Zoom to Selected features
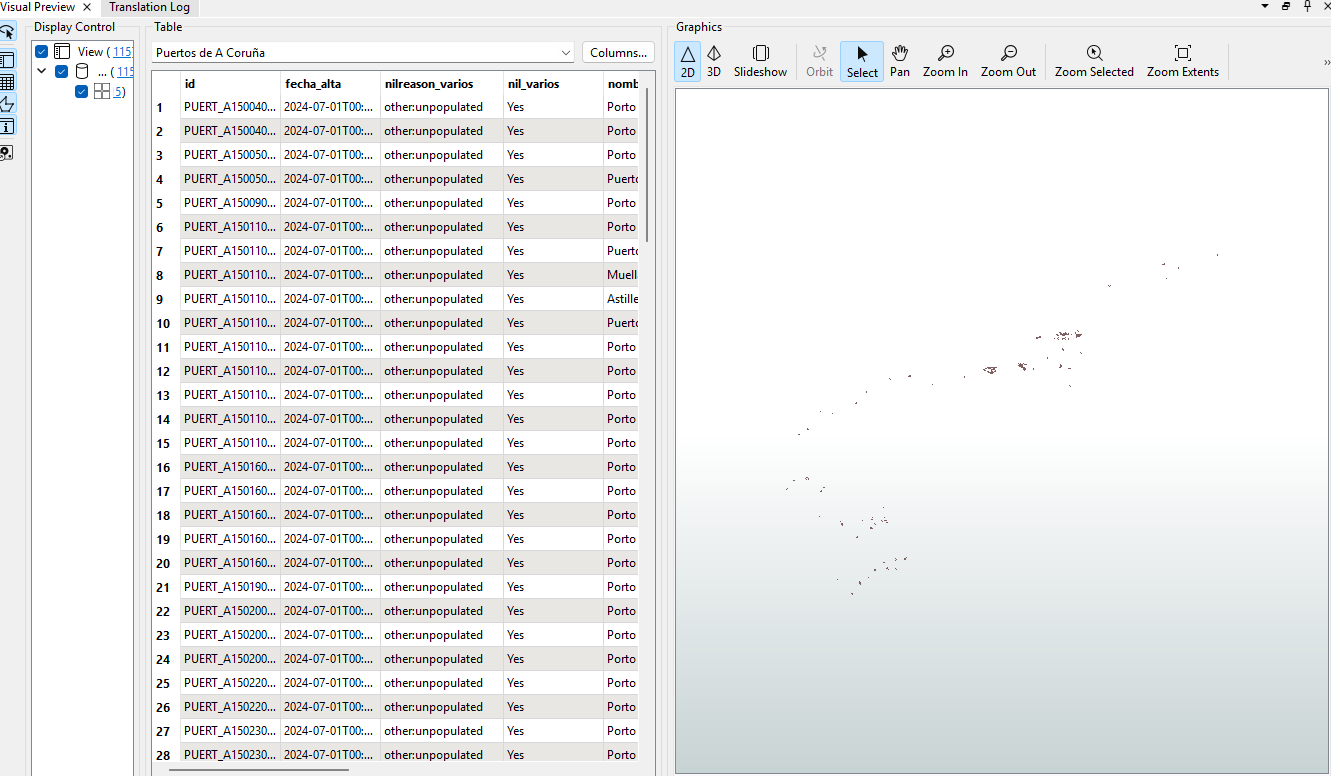 pos(1094,61)
